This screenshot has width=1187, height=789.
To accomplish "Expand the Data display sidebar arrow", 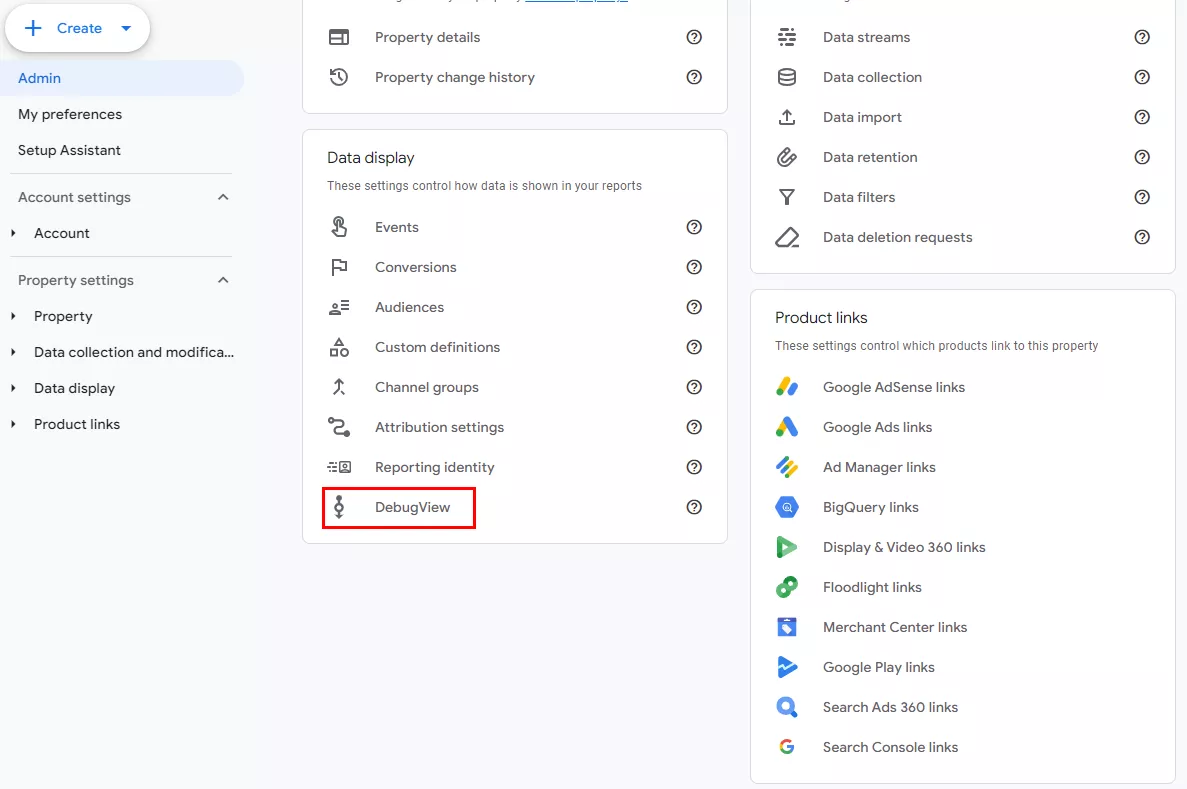I will [13, 388].
